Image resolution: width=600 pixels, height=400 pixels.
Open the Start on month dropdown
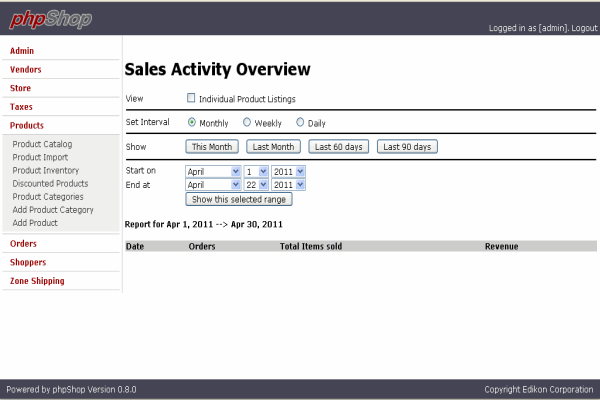click(x=213, y=171)
